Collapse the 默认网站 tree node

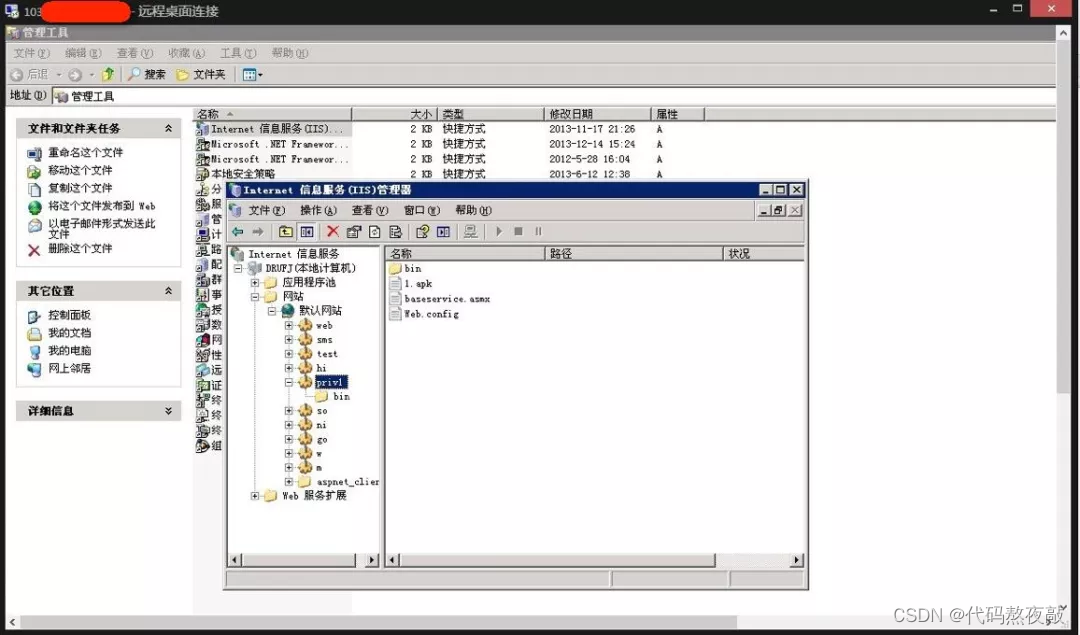click(272, 311)
